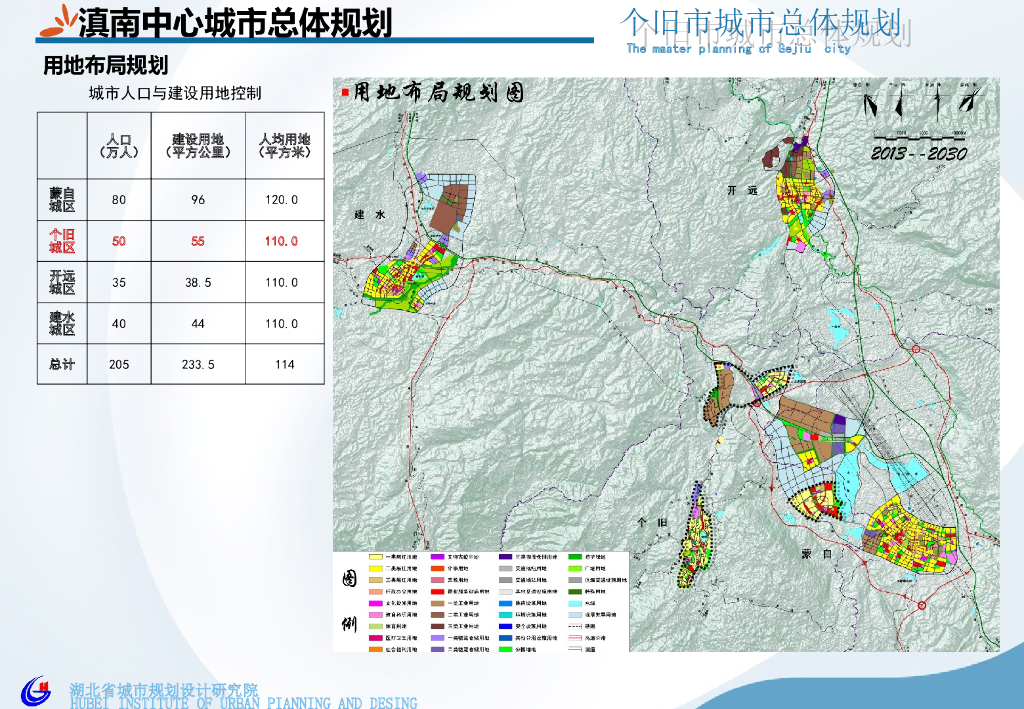1024x709 pixels.
Task: Click the 人口(万人) column header
Action: pyautogui.click(x=119, y=146)
